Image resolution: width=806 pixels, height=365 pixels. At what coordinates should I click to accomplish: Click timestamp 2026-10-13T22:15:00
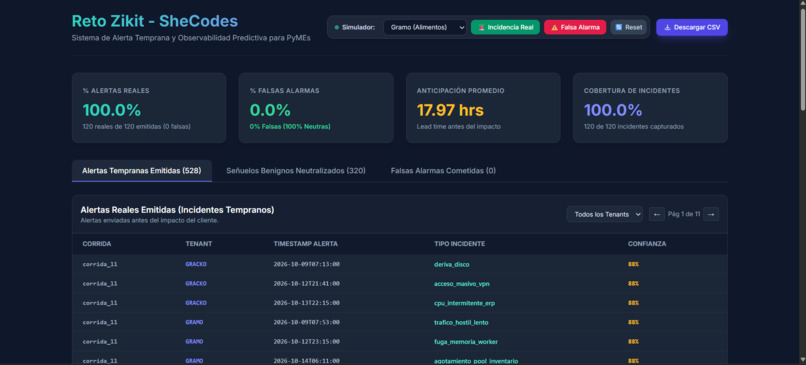pyautogui.click(x=306, y=303)
